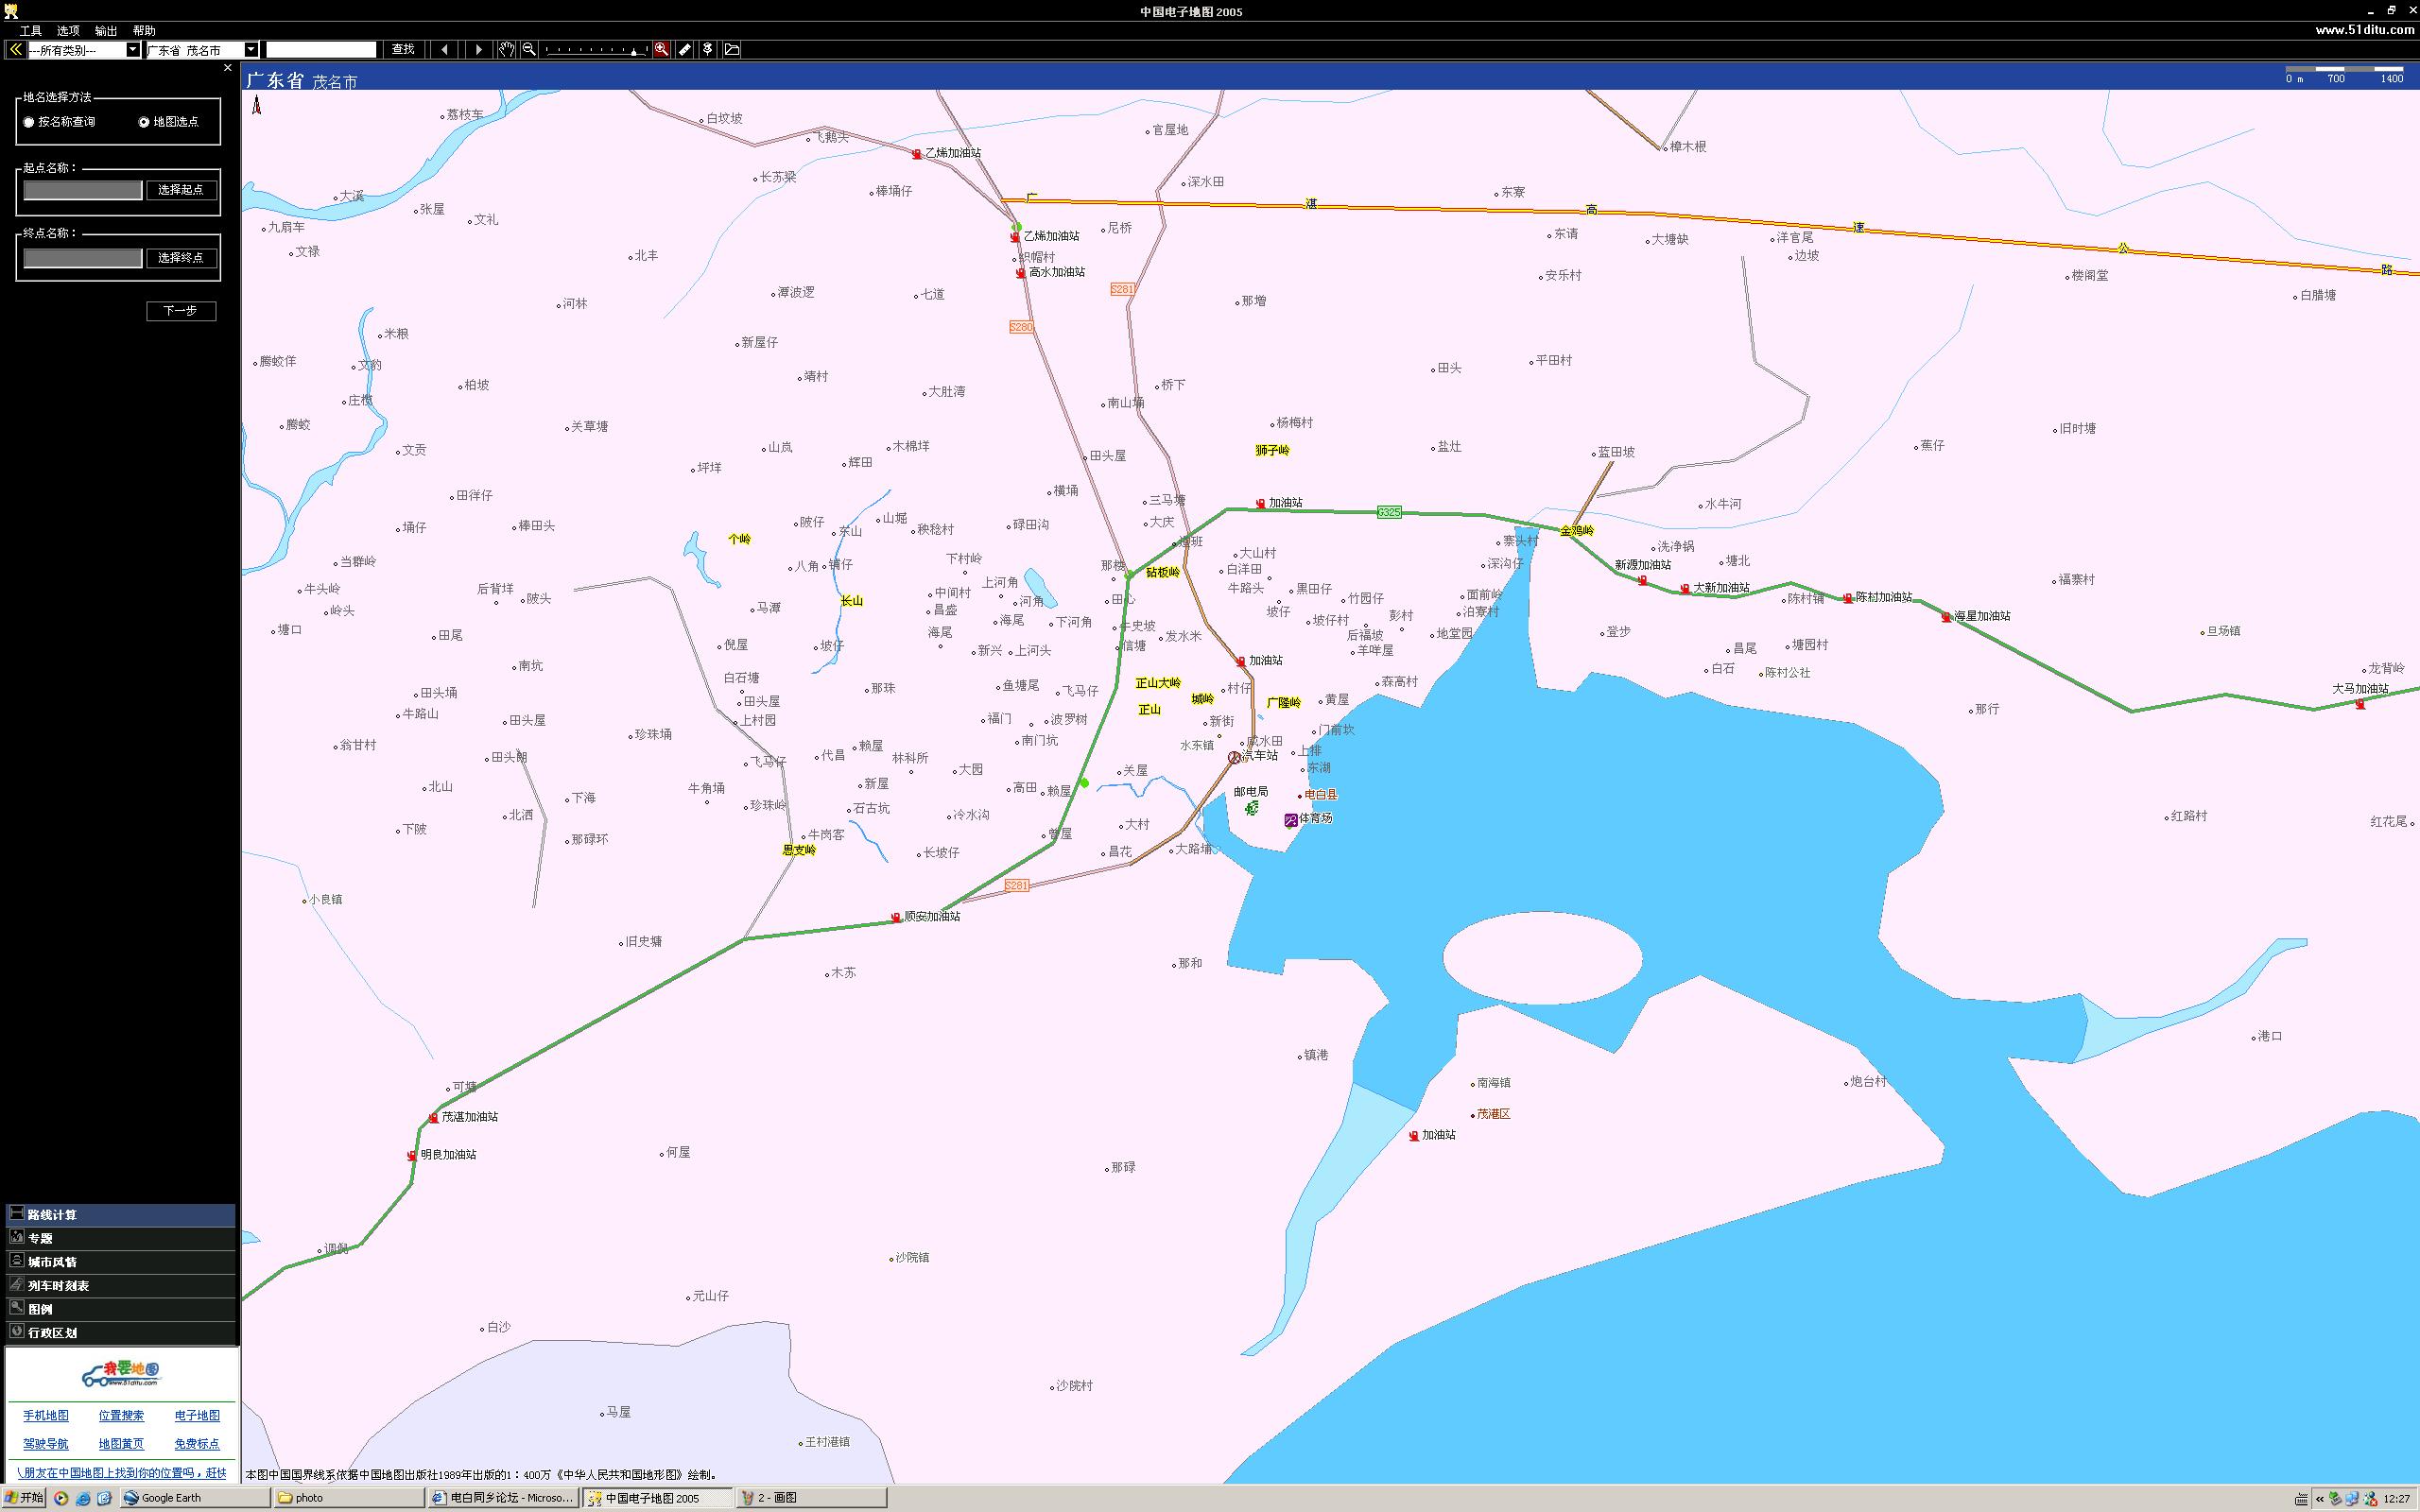
Task: Click the zoom level slider track
Action: pos(596,49)
